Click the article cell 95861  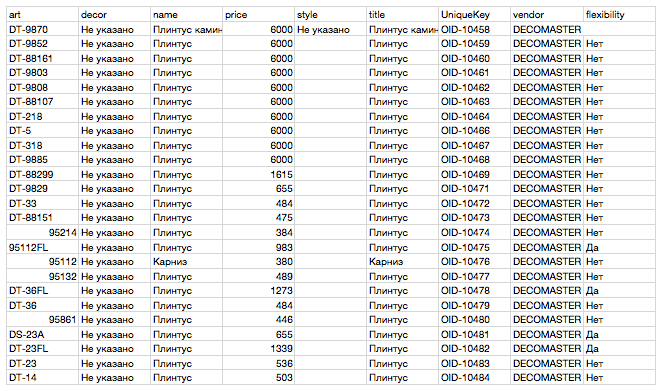click(42, 320)
